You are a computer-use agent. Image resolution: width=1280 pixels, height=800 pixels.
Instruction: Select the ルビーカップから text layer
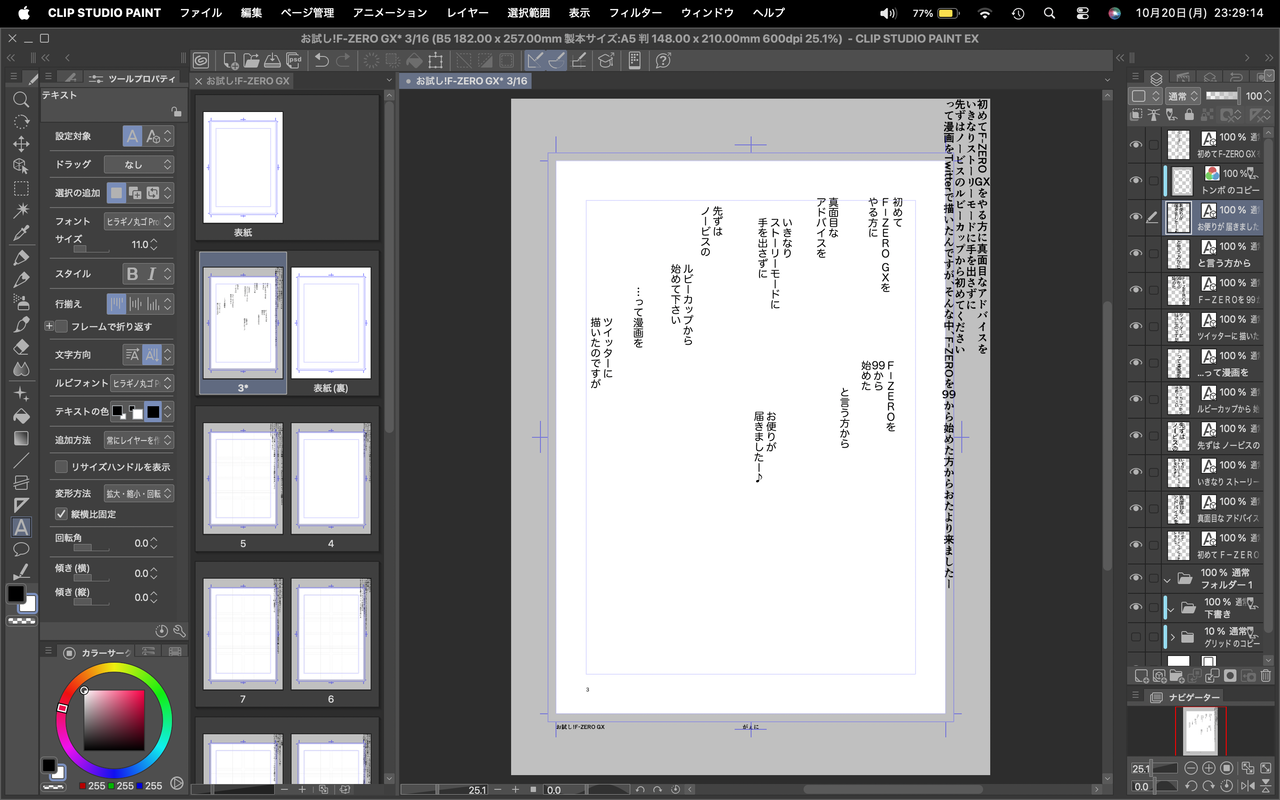click(x=1212, y=400)
